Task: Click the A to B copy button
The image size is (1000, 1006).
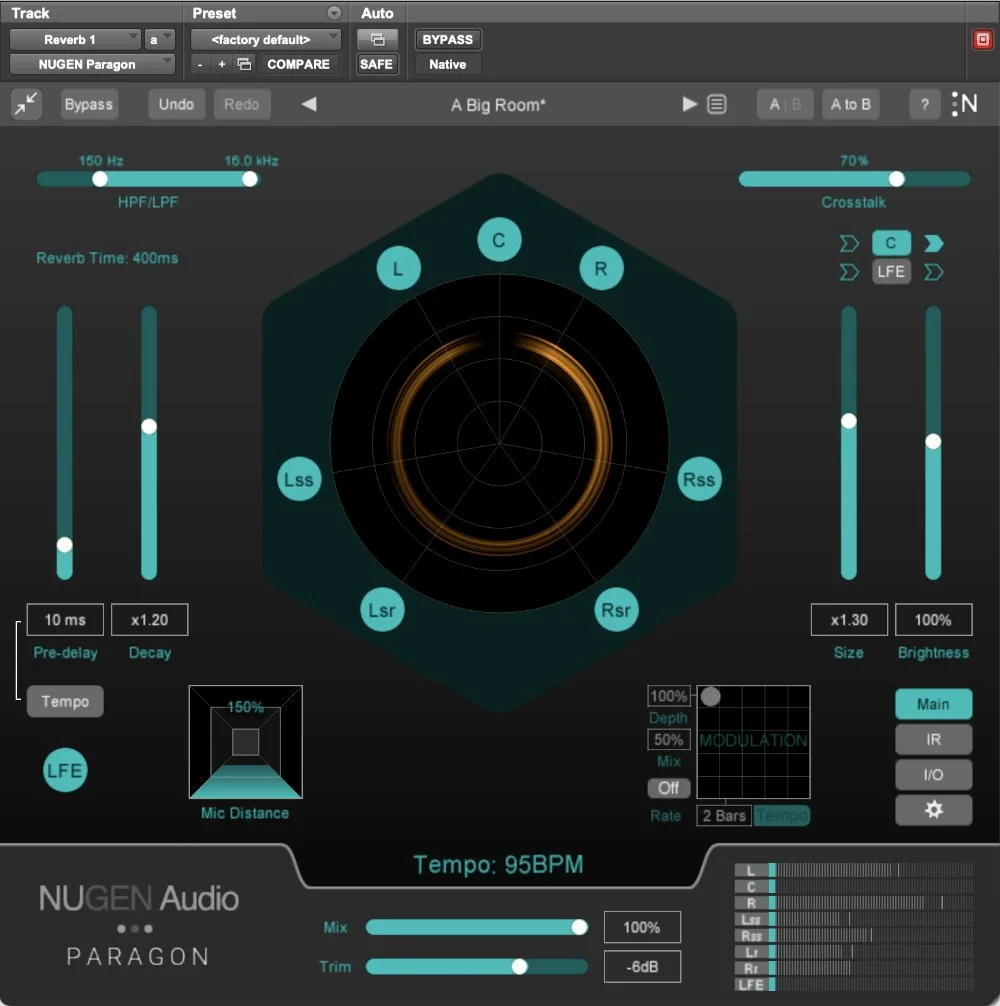Action: tap(851, 104)
